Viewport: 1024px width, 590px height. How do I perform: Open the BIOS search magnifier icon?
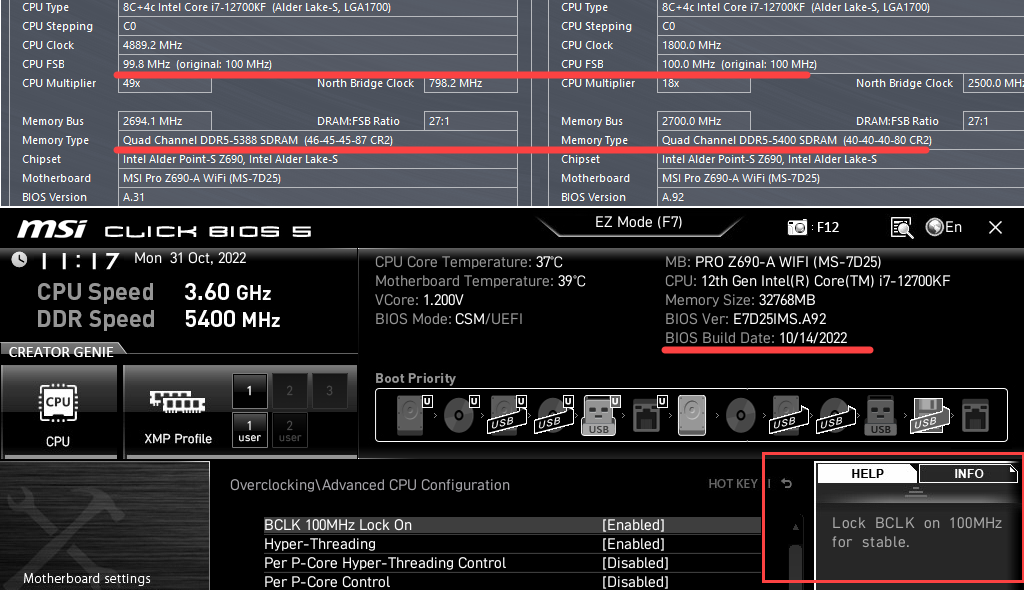point(902,227)
